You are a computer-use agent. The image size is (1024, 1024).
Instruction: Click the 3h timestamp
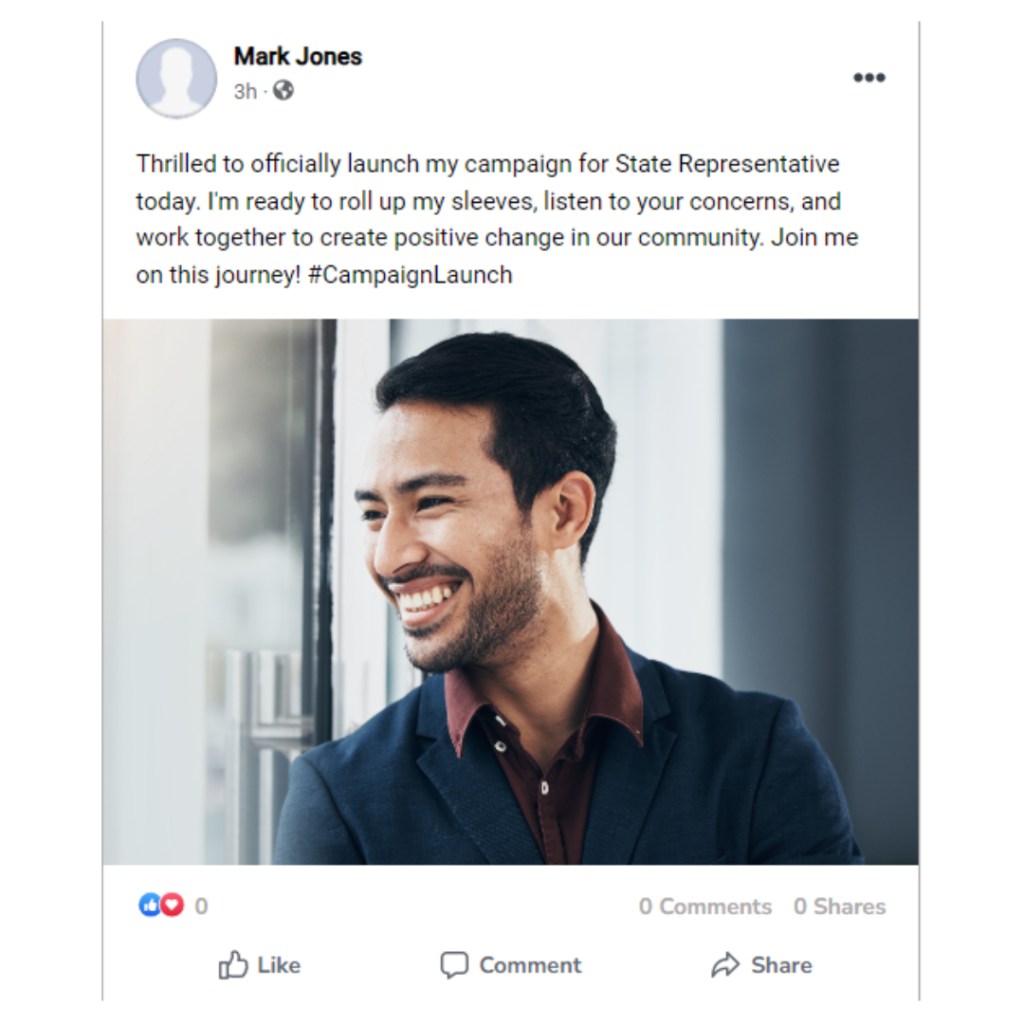[x=246, y=91]
